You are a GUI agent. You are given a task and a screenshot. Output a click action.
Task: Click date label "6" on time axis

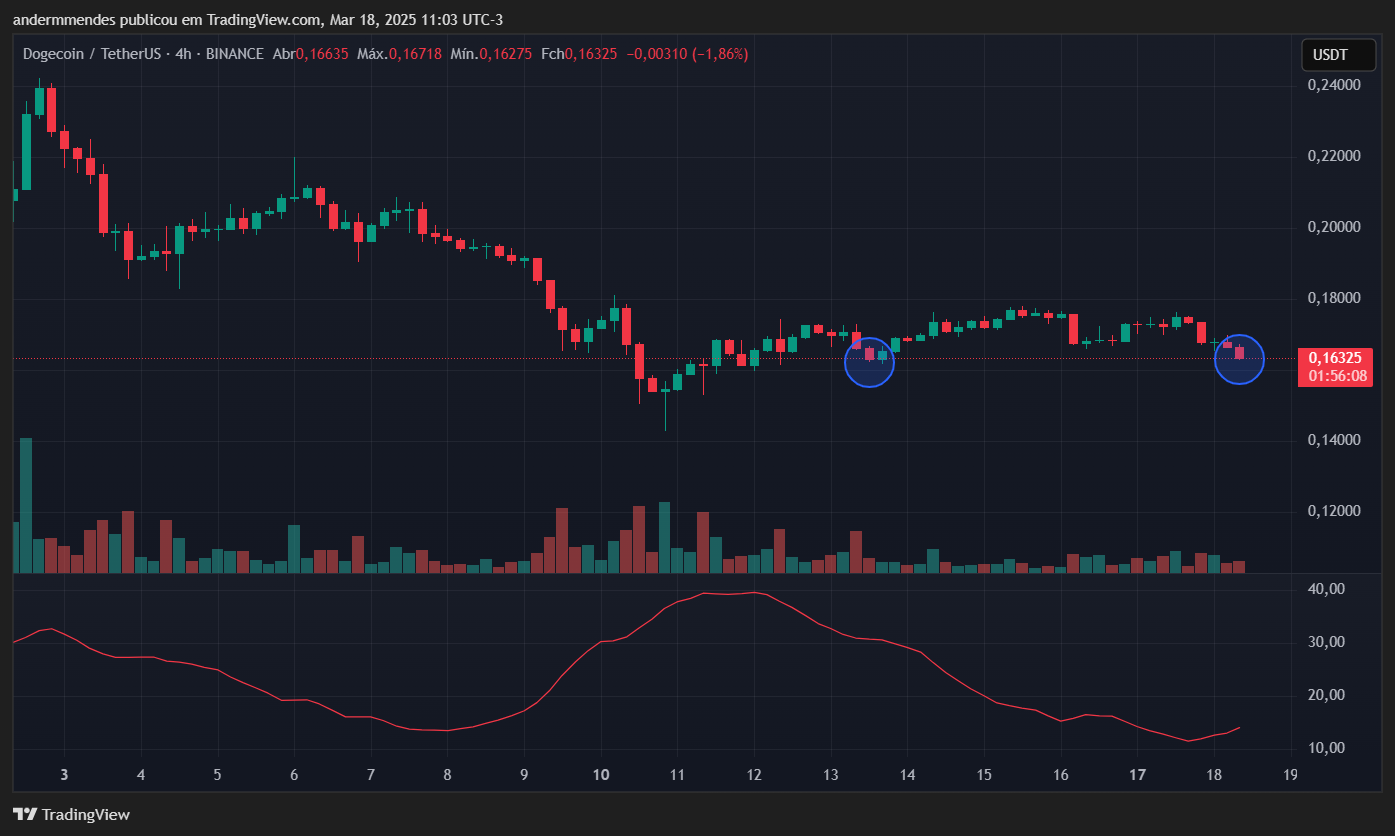[294, 775]
